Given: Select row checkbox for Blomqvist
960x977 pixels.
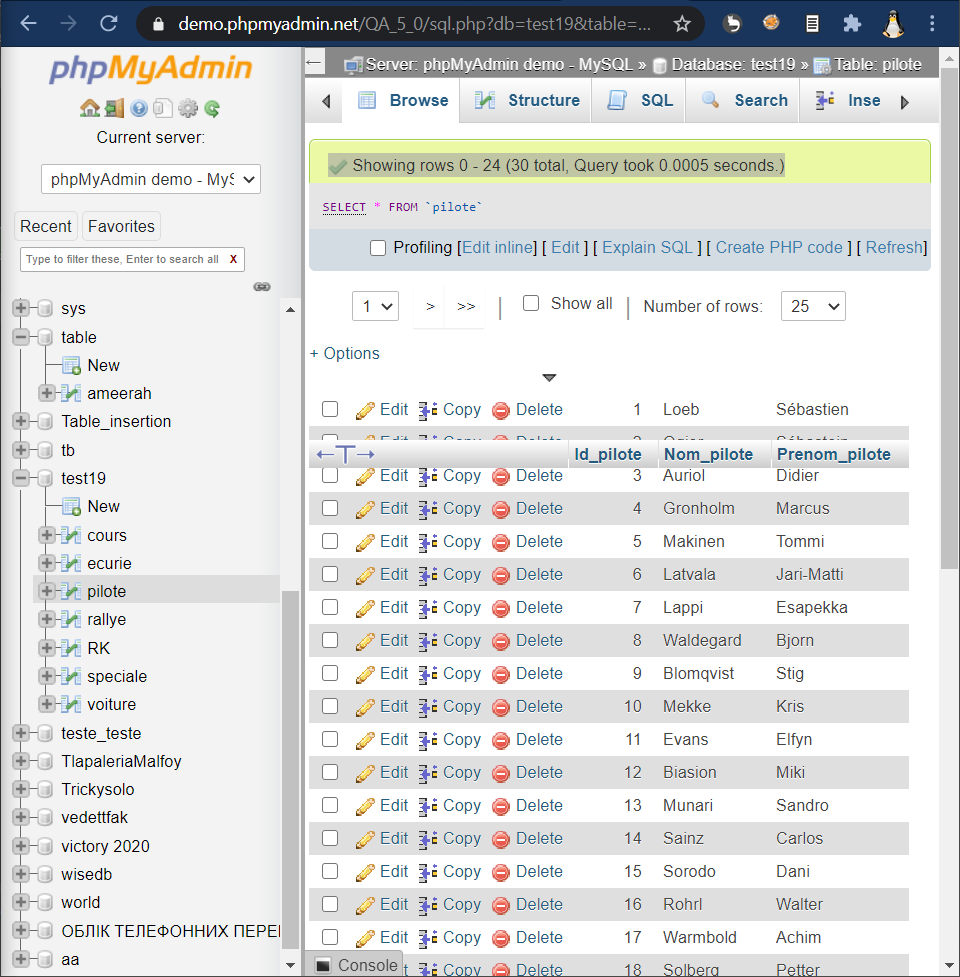Looking at the screenshot, I should (x=330, y=674).
